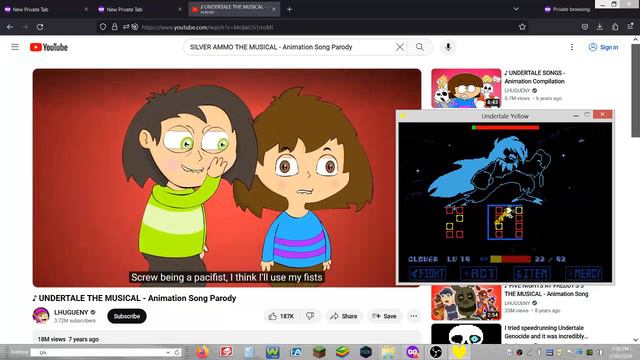This screenshot has height=360, width=640.
Task: Switch to Undertale Yellow heart taskbar icon
Action: point(459,352)
